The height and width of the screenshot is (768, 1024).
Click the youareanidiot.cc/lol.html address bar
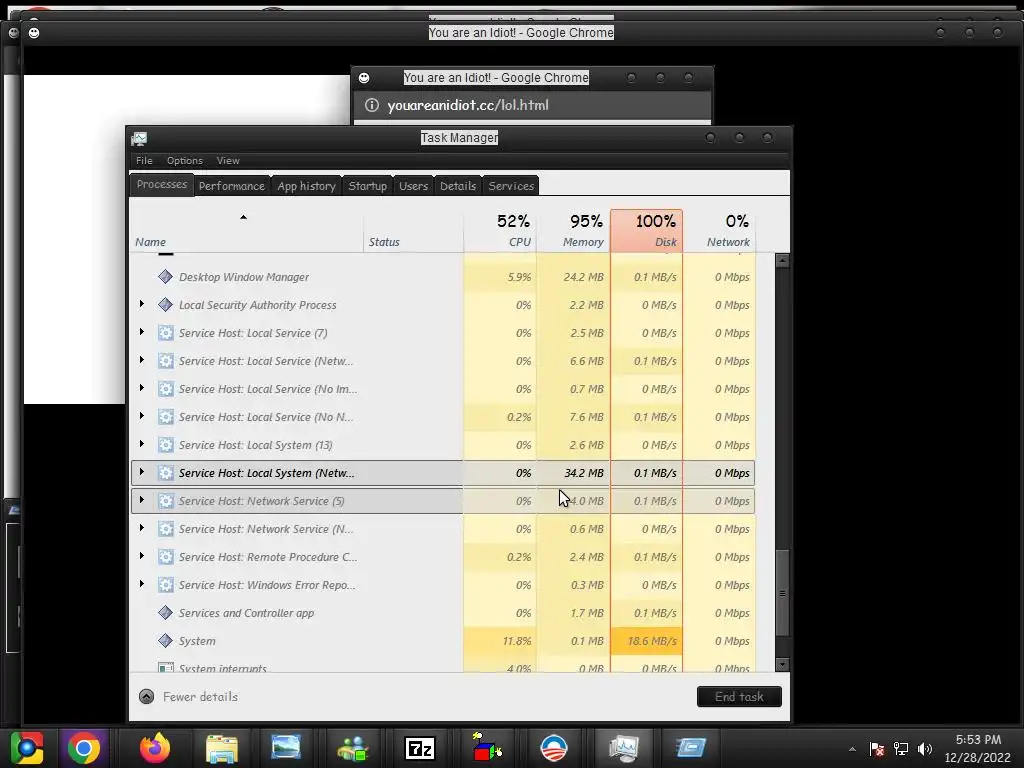click(x=532, y=105)
